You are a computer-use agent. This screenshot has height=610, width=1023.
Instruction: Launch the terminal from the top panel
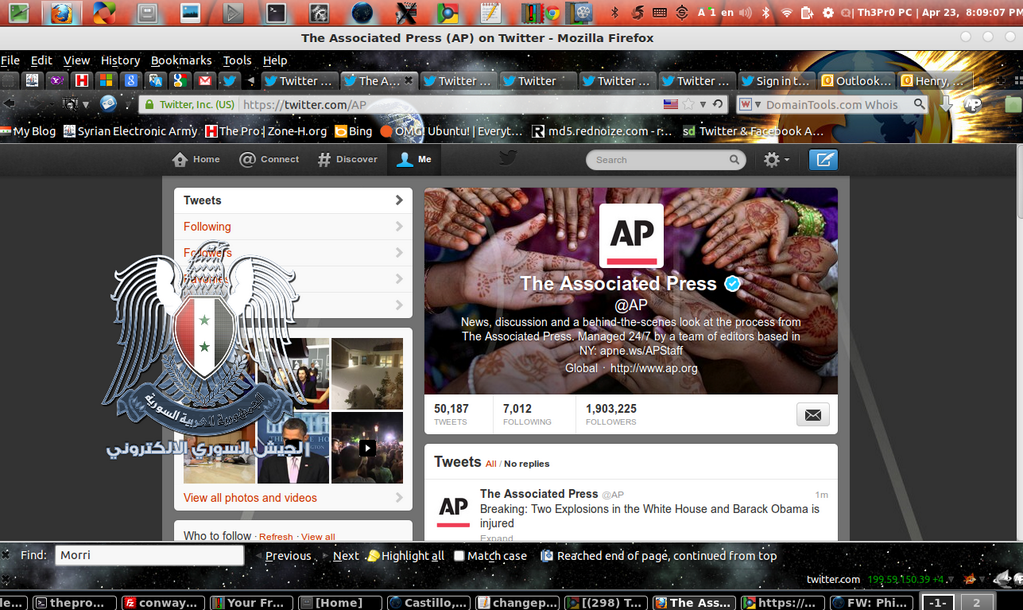(276, 12)
